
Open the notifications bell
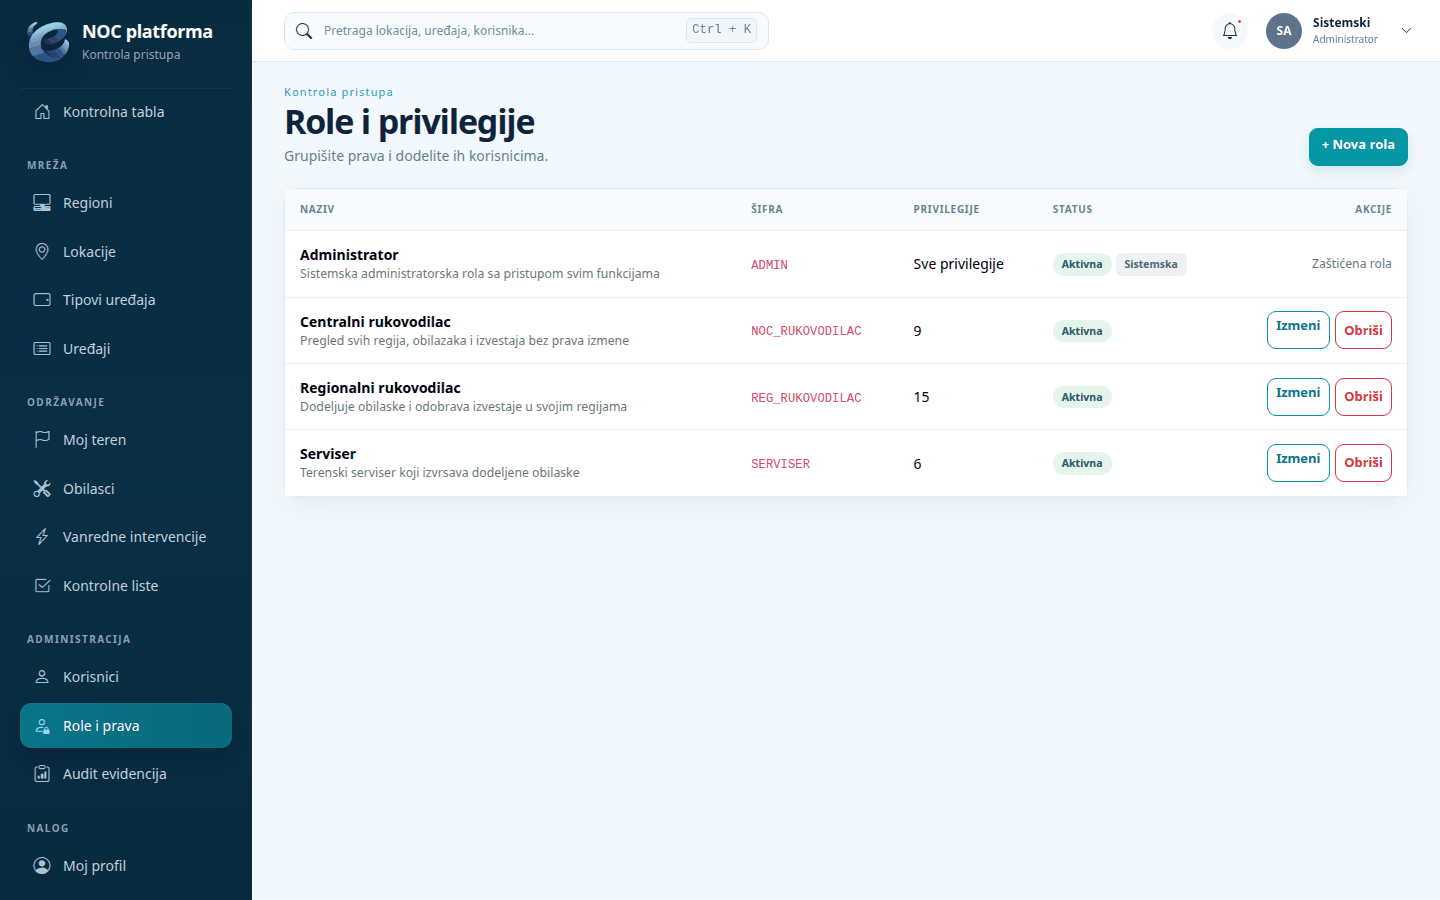tap(1230, 31)
